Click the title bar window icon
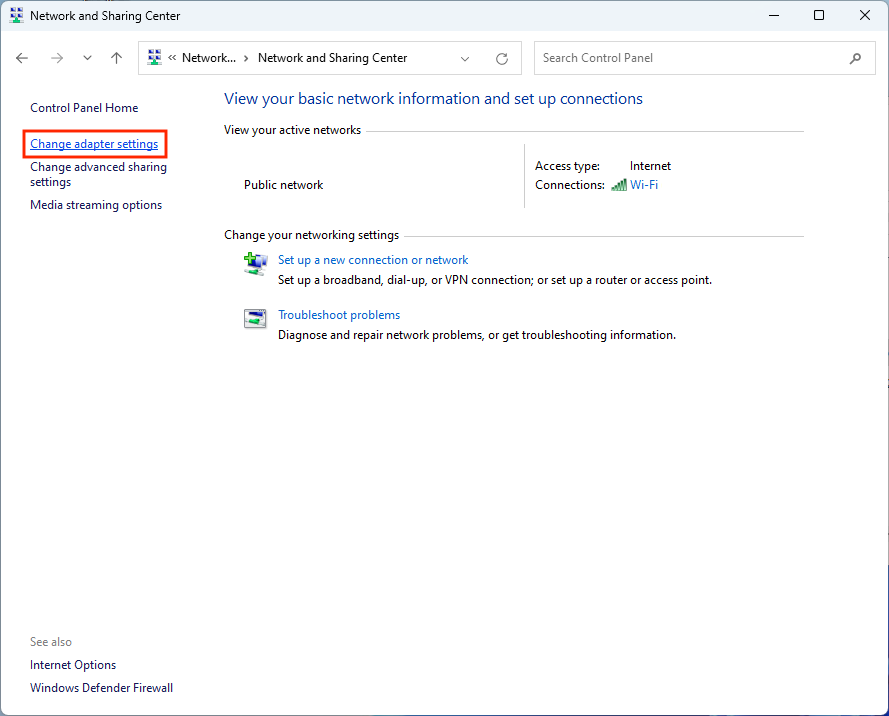The image size is (889, 716). pos(16,15)
